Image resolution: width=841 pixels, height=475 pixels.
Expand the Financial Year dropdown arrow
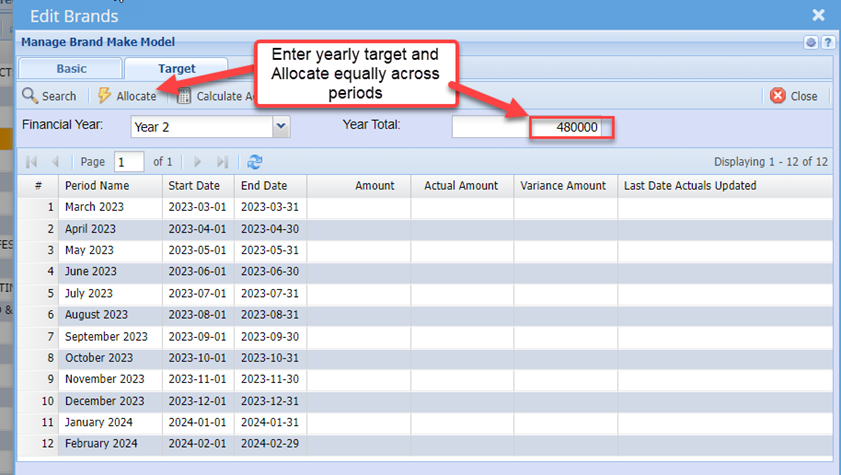tap(281, 127)
